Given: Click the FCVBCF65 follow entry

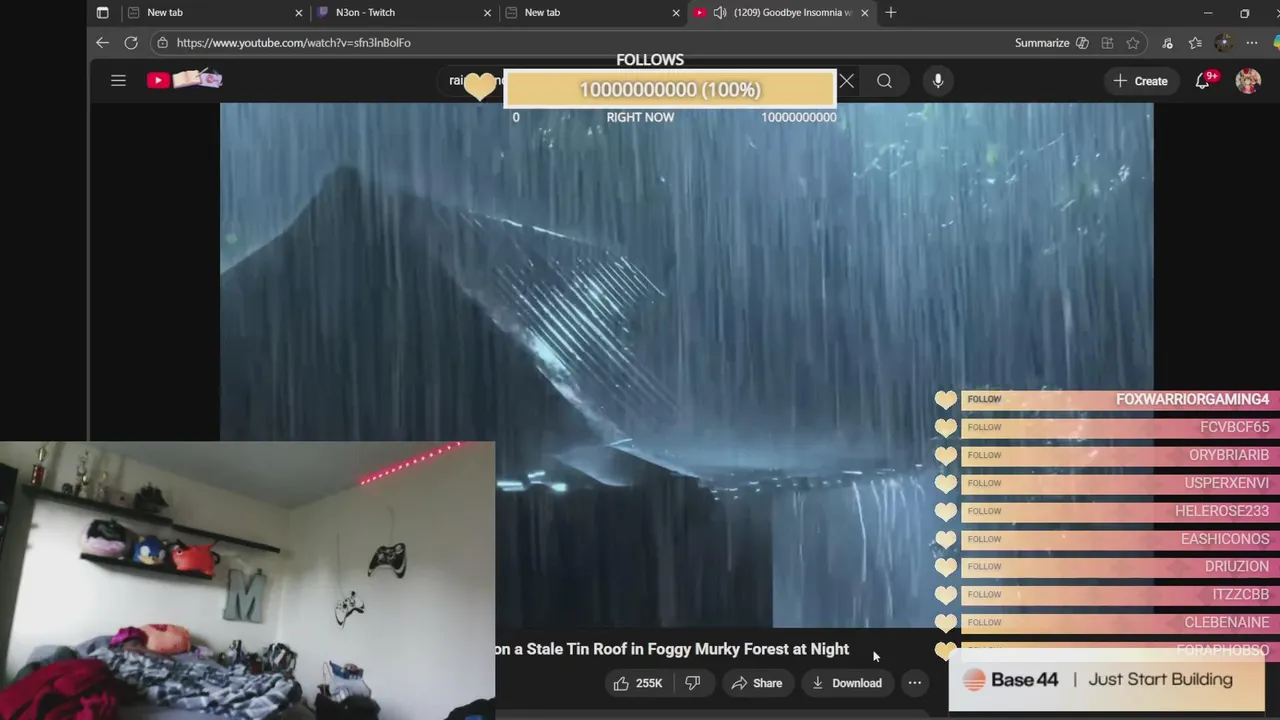Looking at the screenshot, I should 1107,427.
